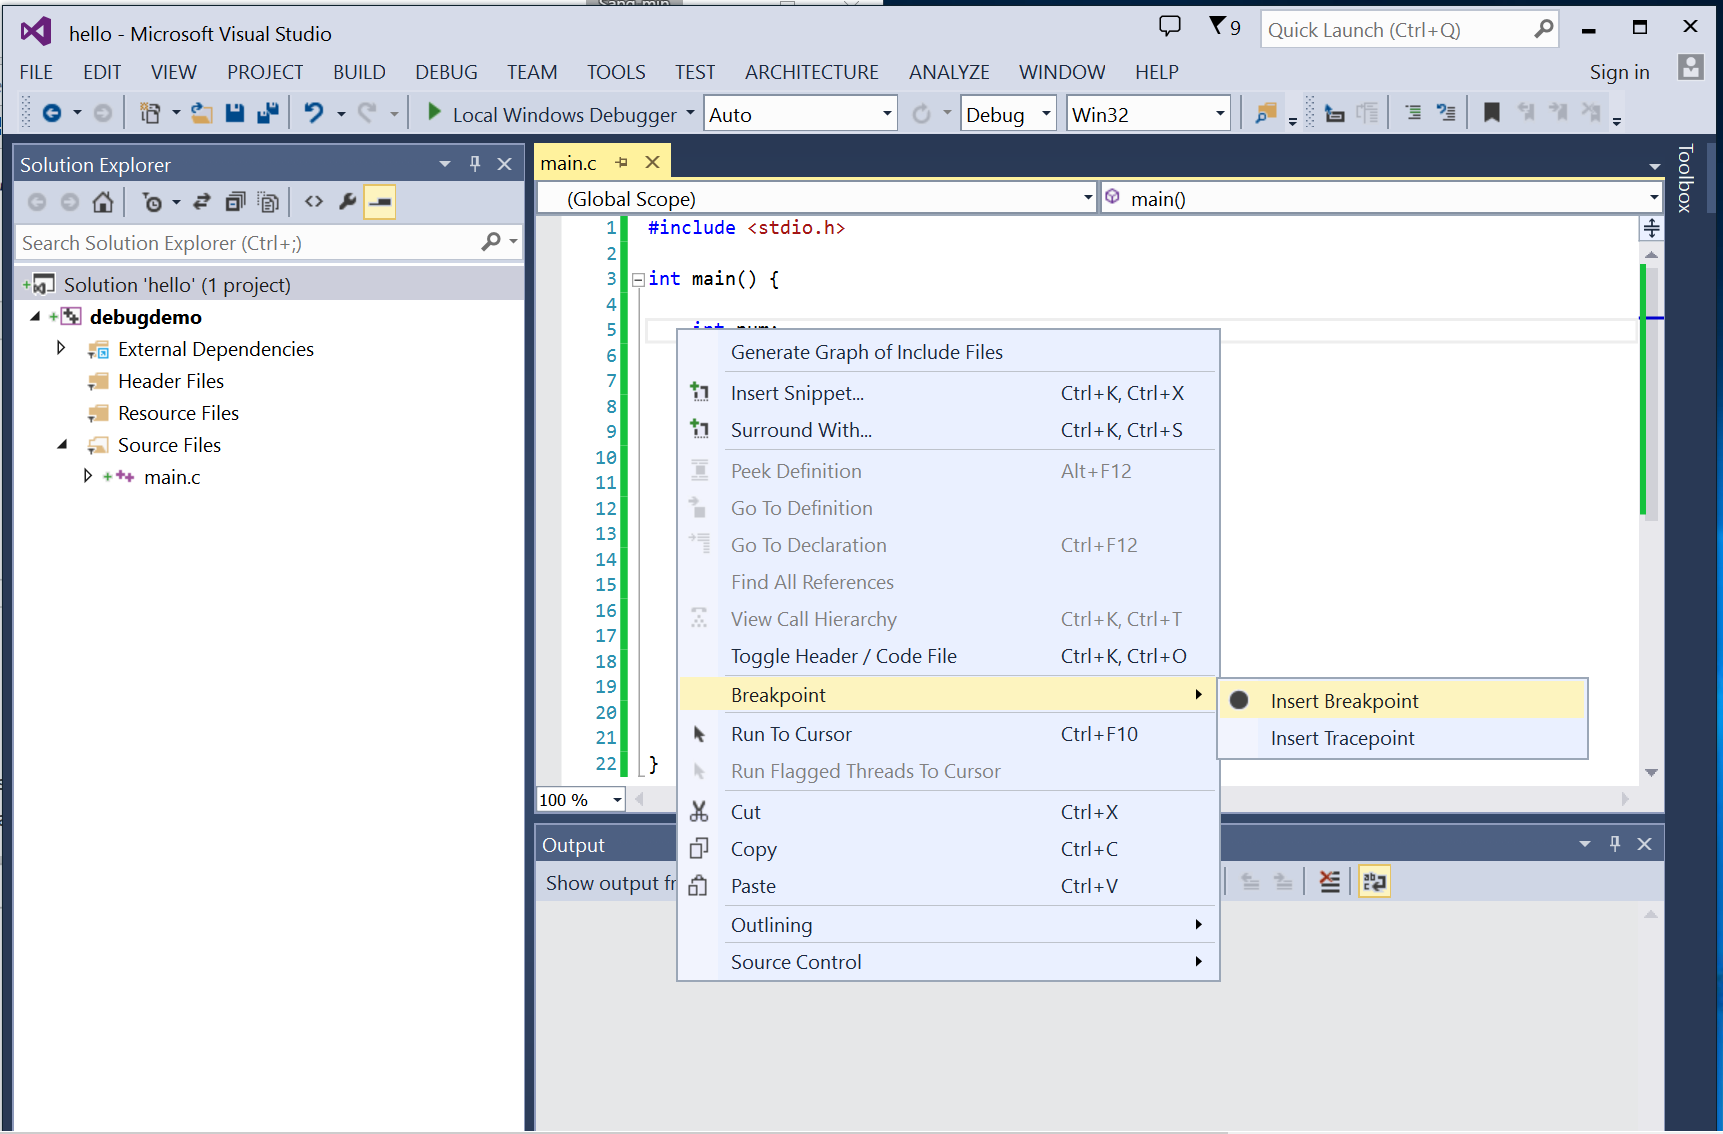
Task: Open the Outlining submenu entry
Action: (948, 925)
